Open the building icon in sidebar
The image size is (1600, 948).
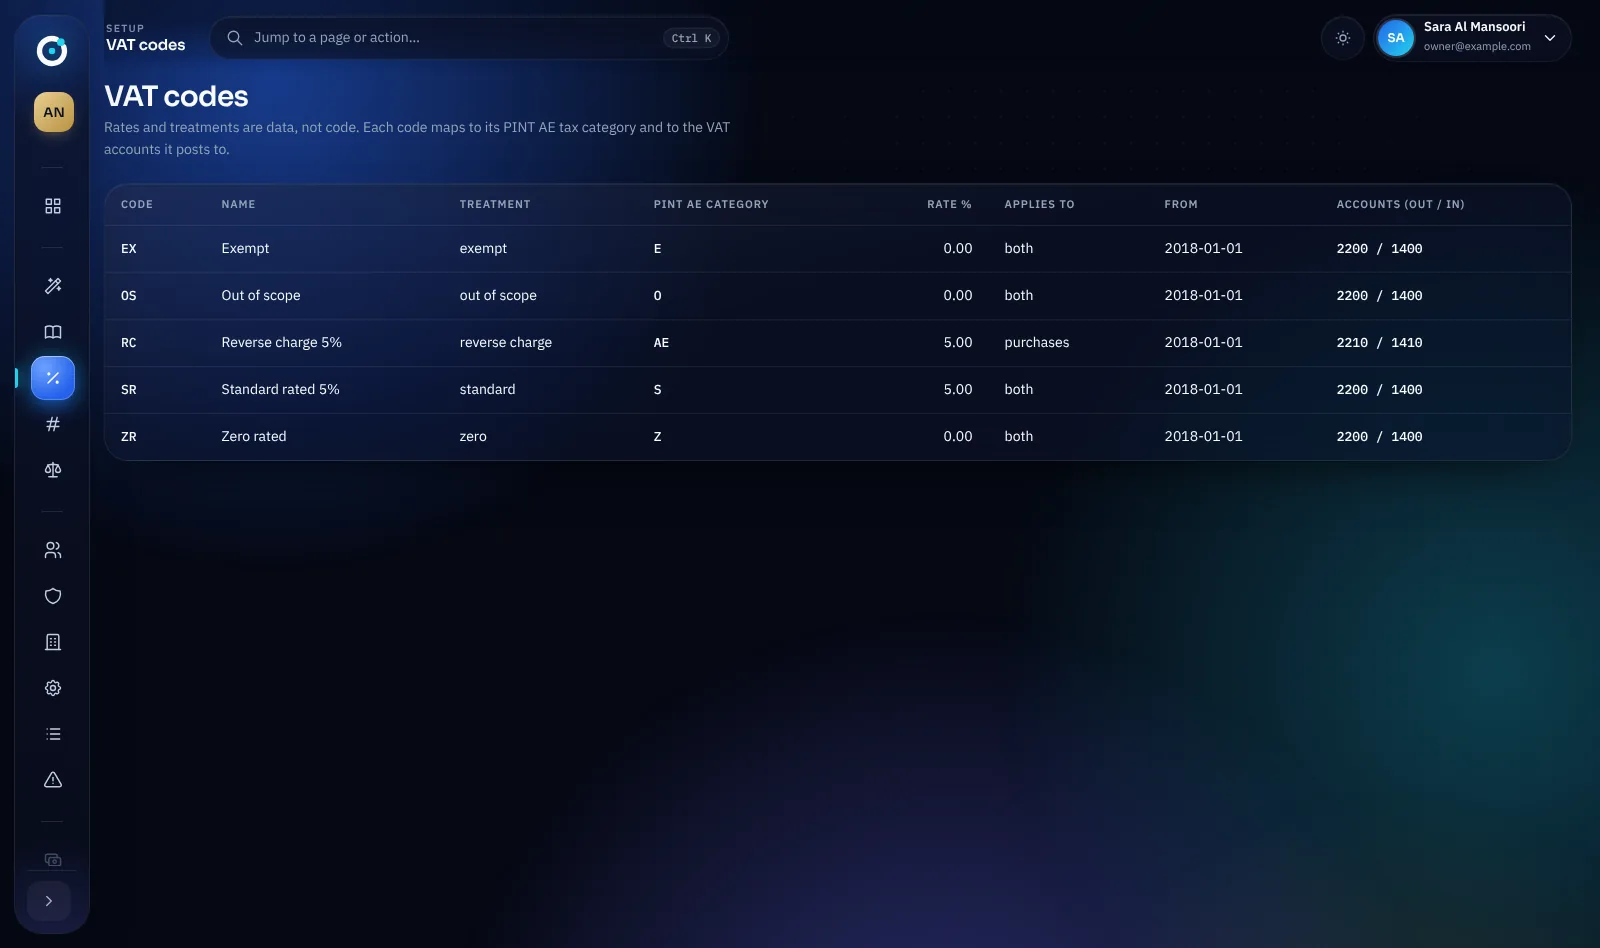click(53, 642)
